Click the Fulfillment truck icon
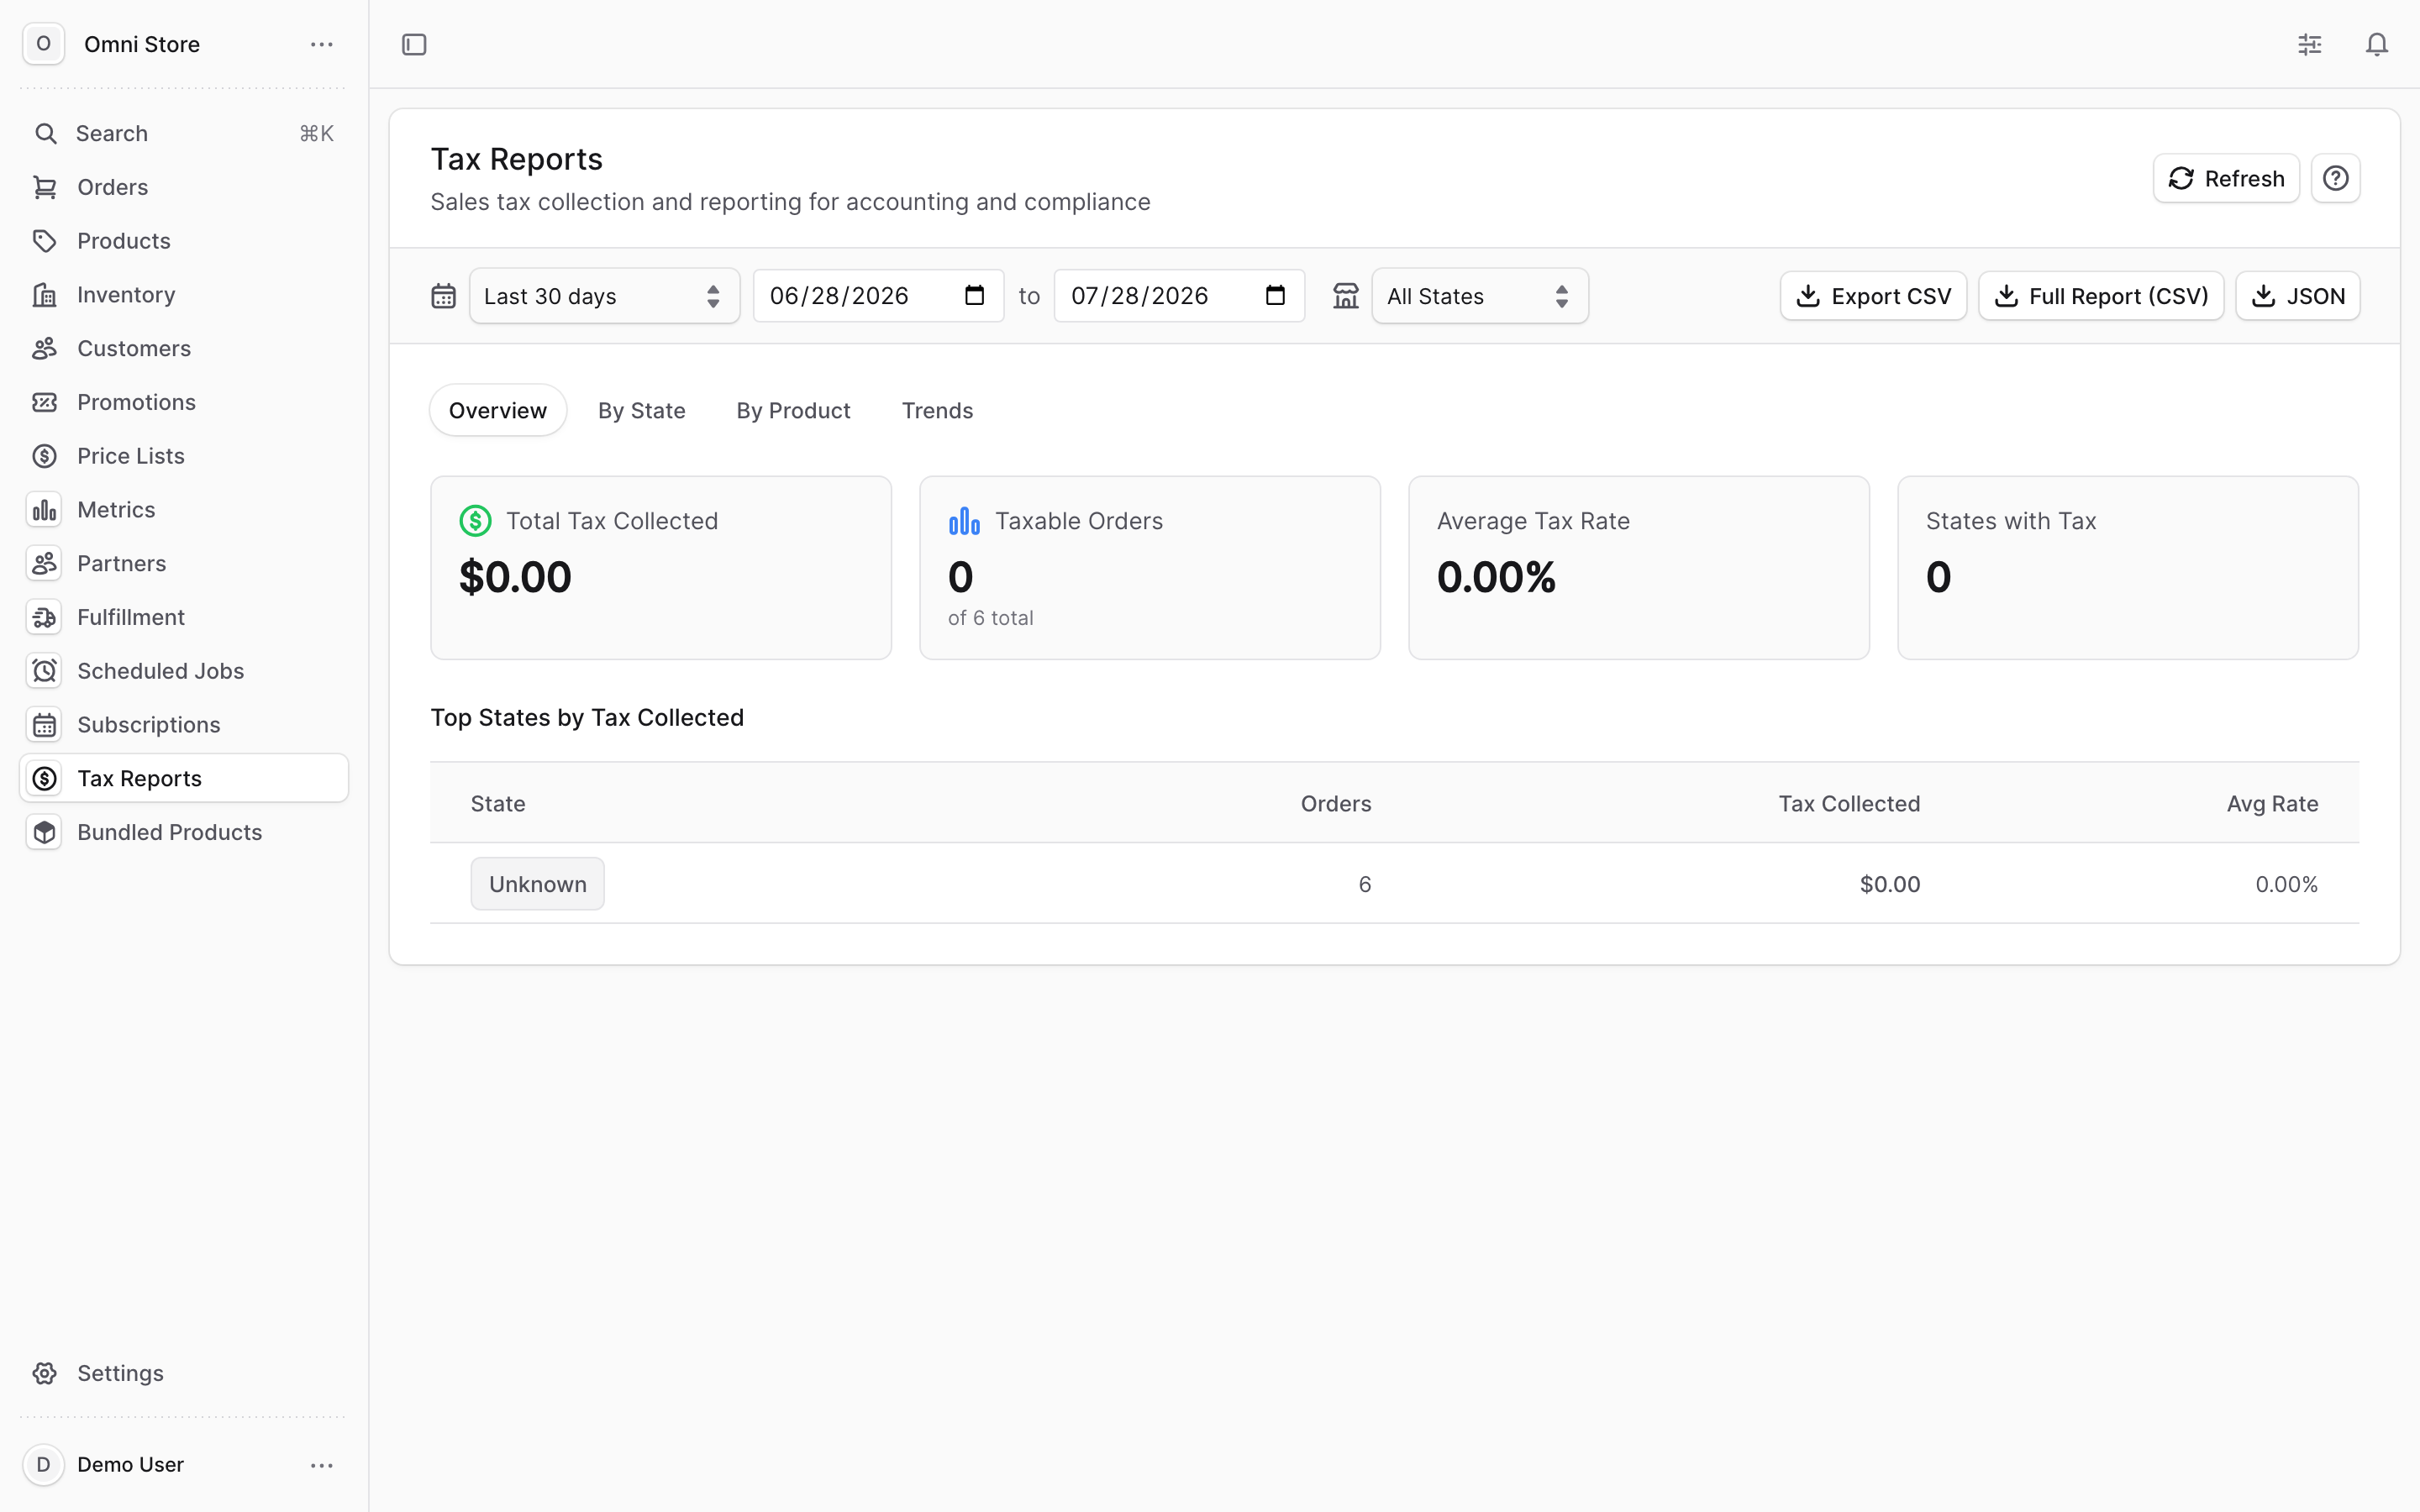2420x1512 pixels. click(44, 617)
